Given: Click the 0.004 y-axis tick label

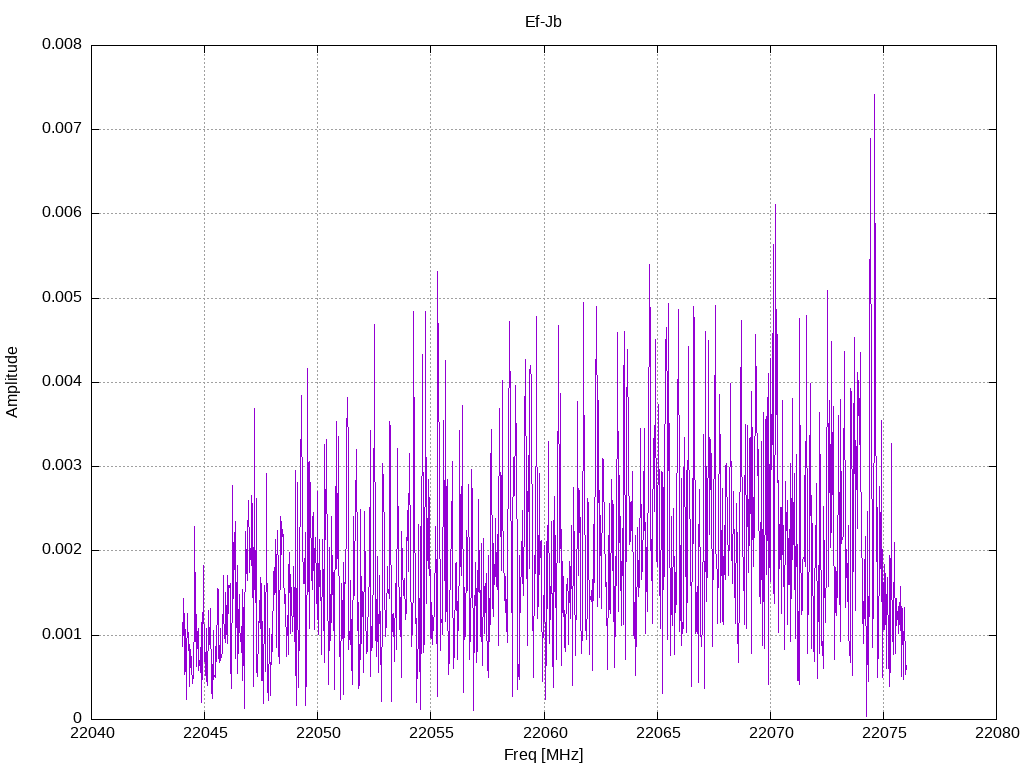Looking at the screenshot, I should click(62, 381).
